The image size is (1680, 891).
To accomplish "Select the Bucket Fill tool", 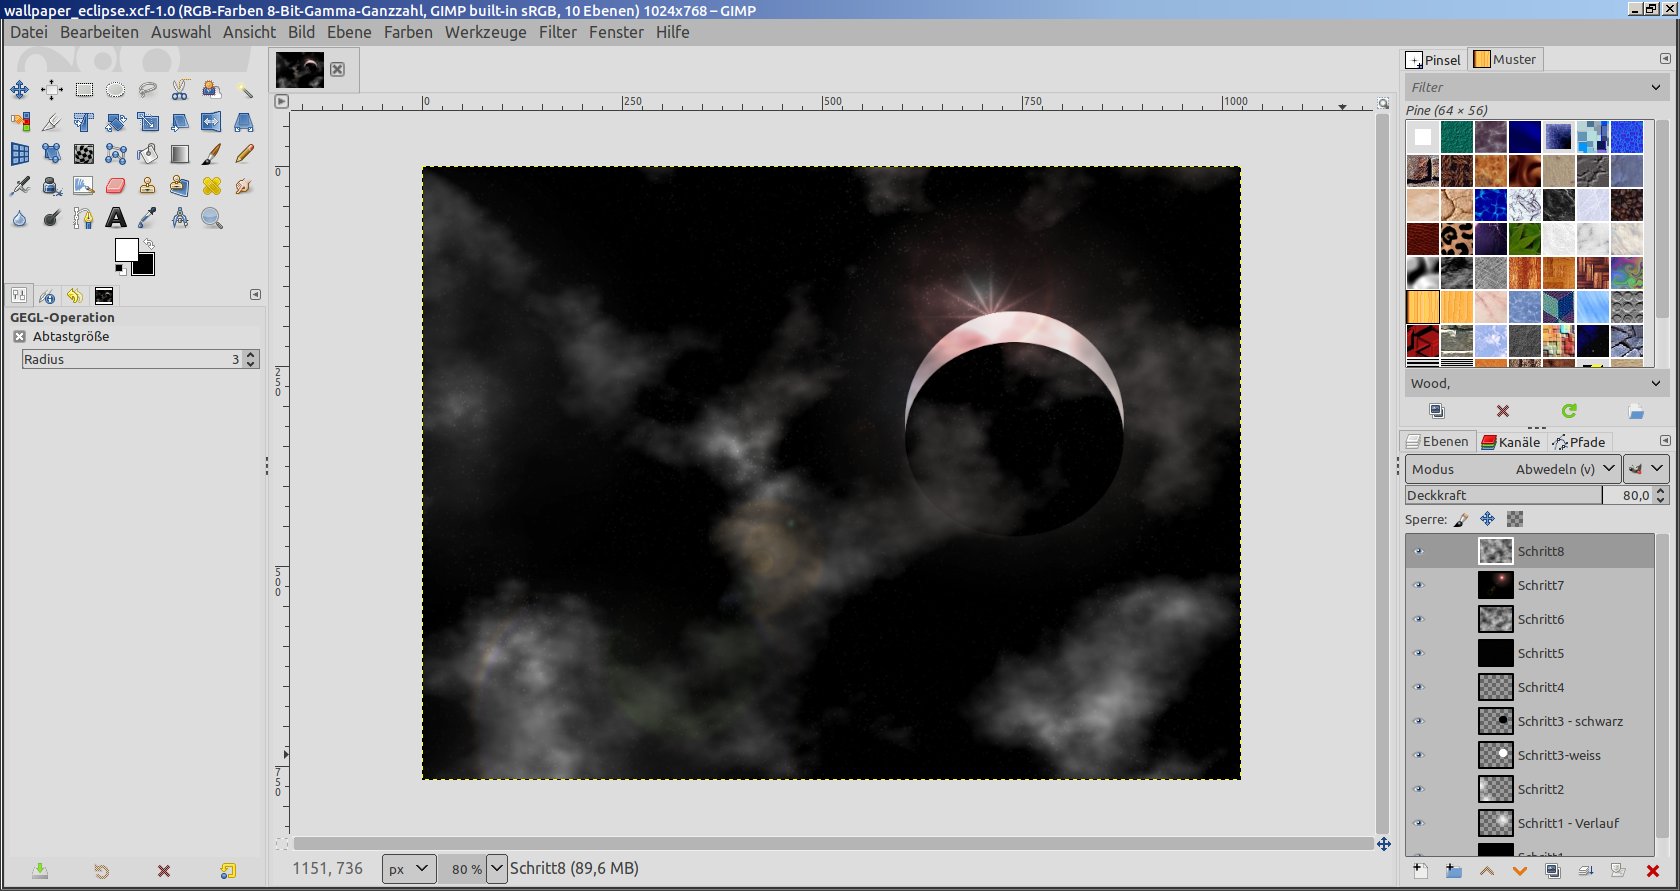I will pos(148,154).
